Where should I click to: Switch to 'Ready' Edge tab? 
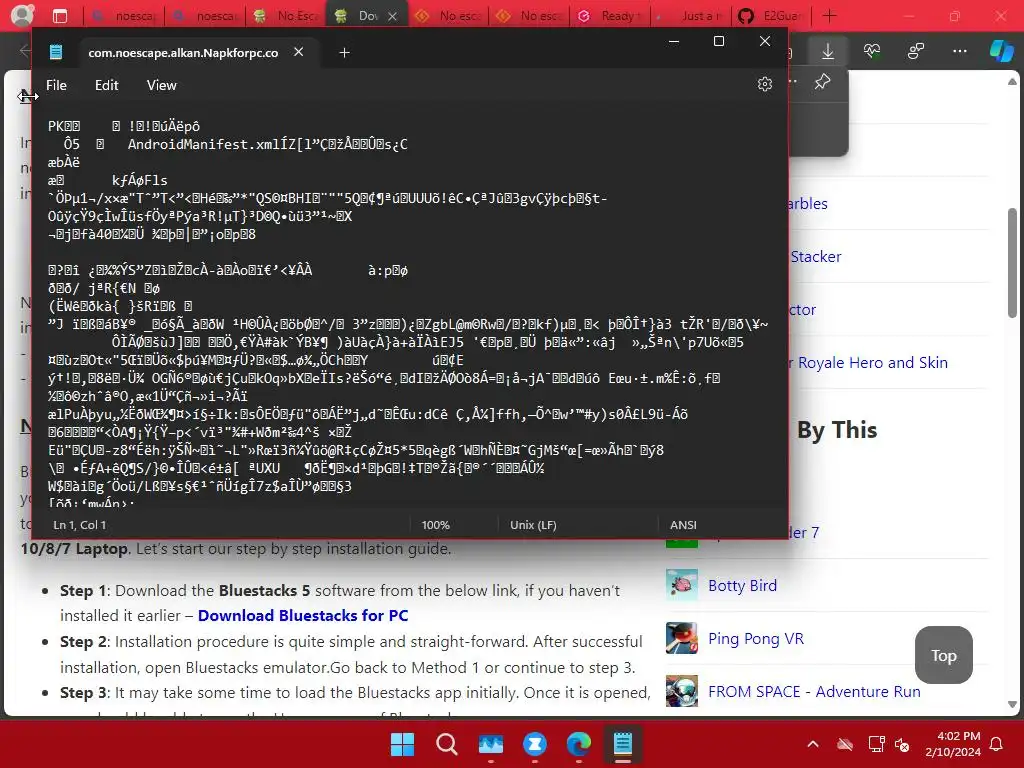(610, 16)
